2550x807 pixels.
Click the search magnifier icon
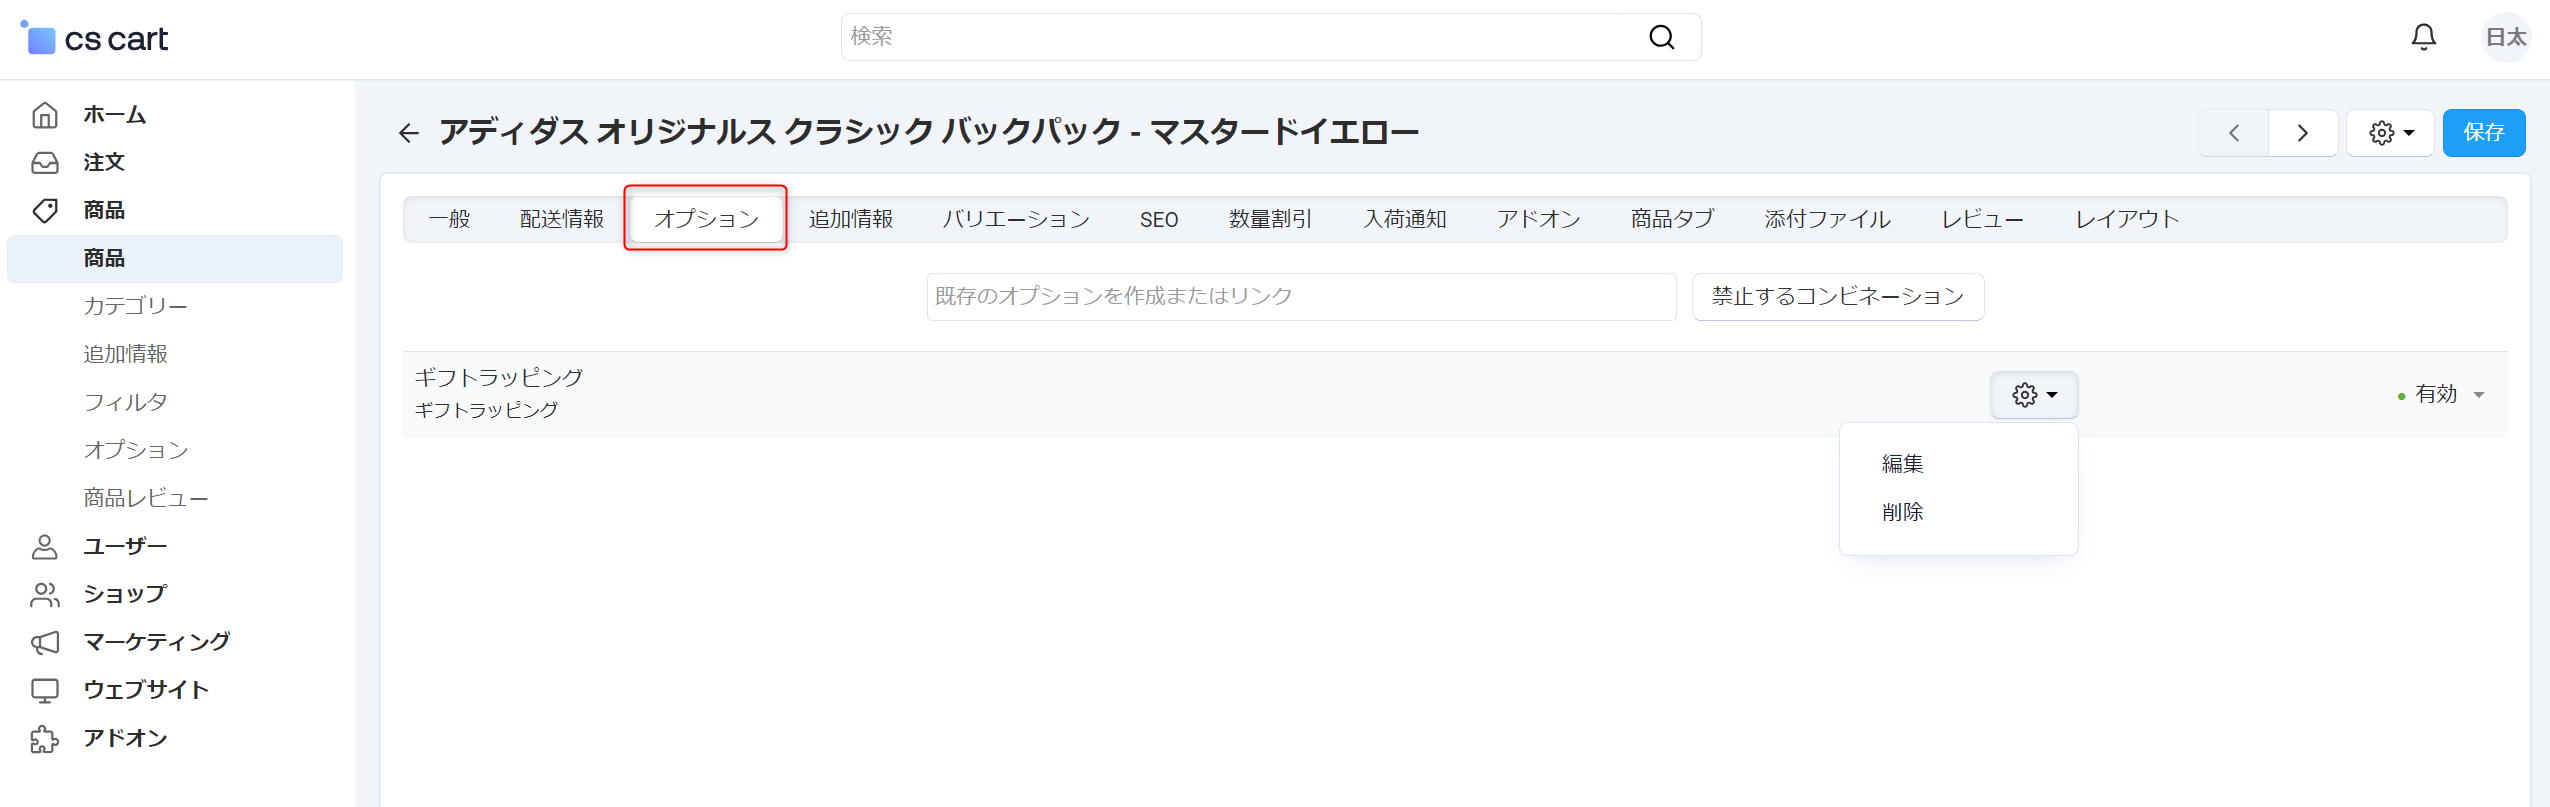1661,37
